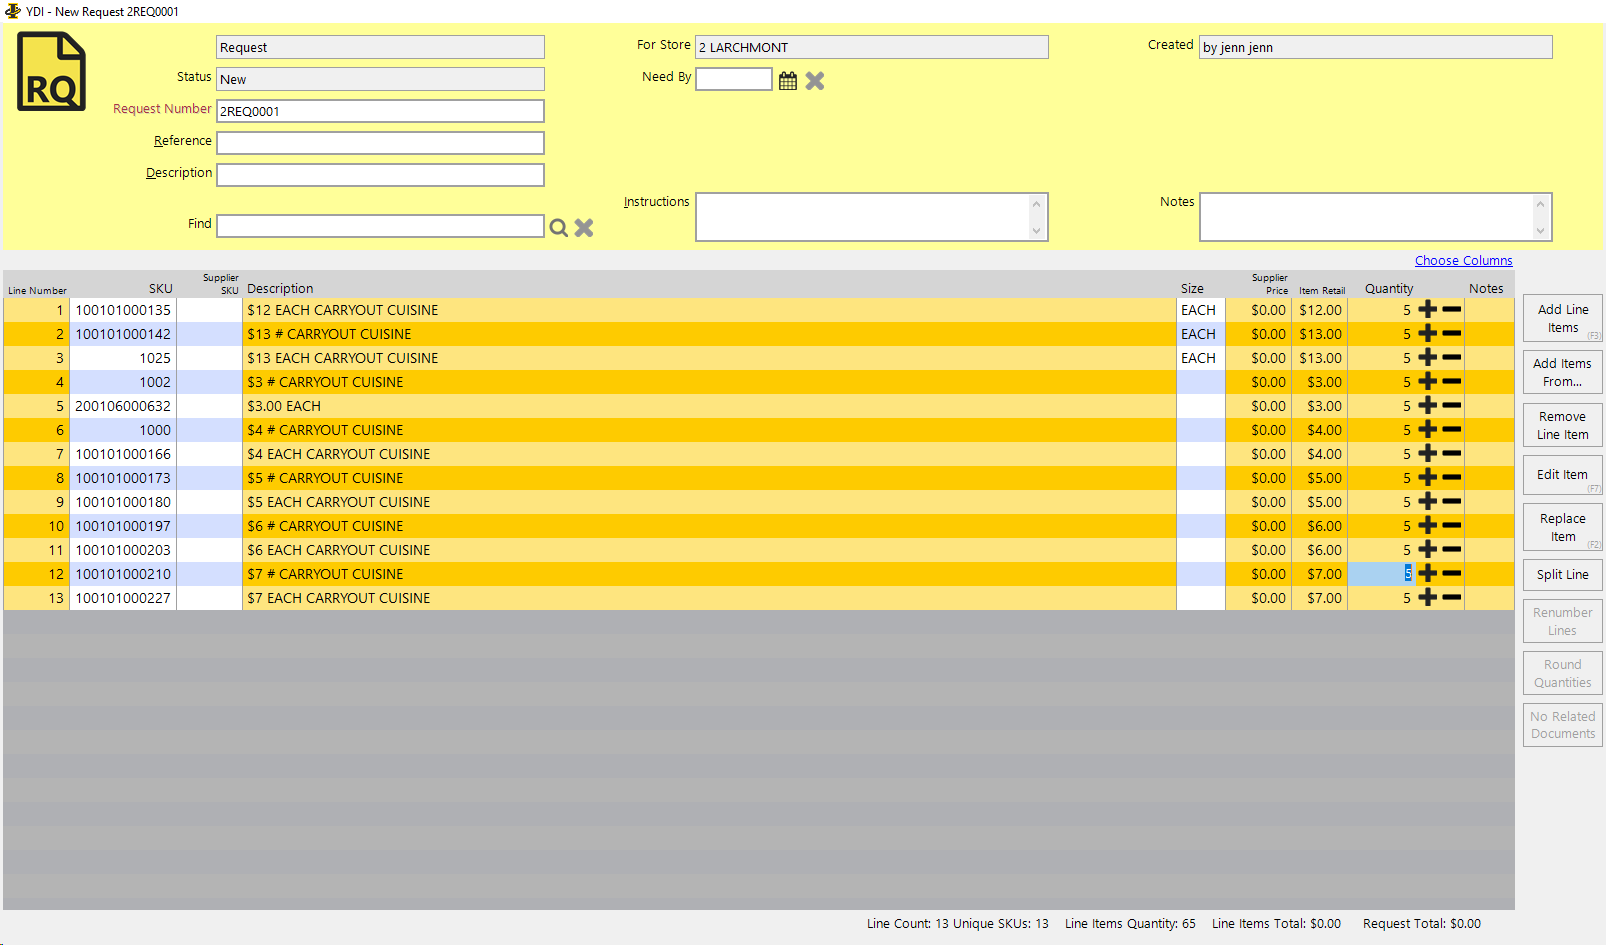Open the Need By calendar picker
This screenshot has height=945, width=1606.
click(x=788, y=81)
